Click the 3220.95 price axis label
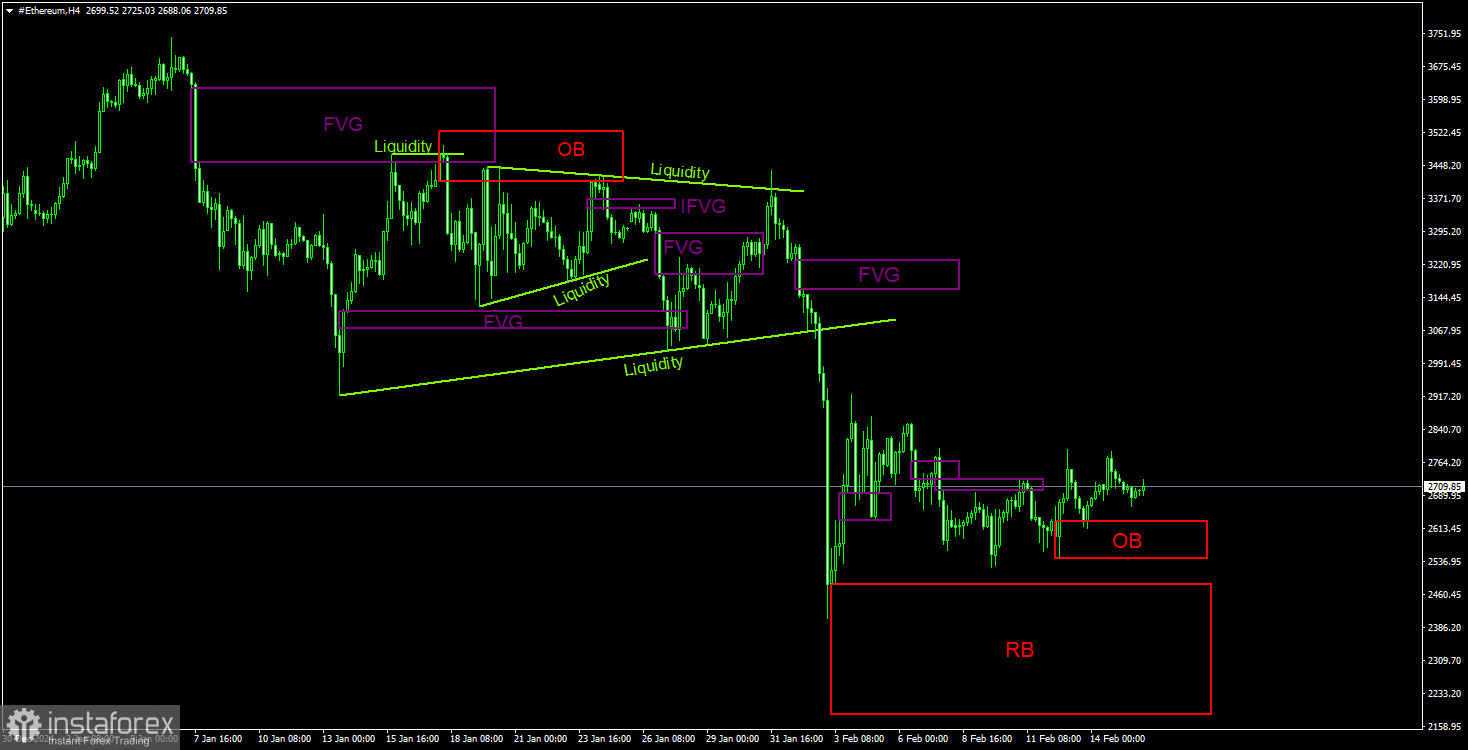 1445,265
